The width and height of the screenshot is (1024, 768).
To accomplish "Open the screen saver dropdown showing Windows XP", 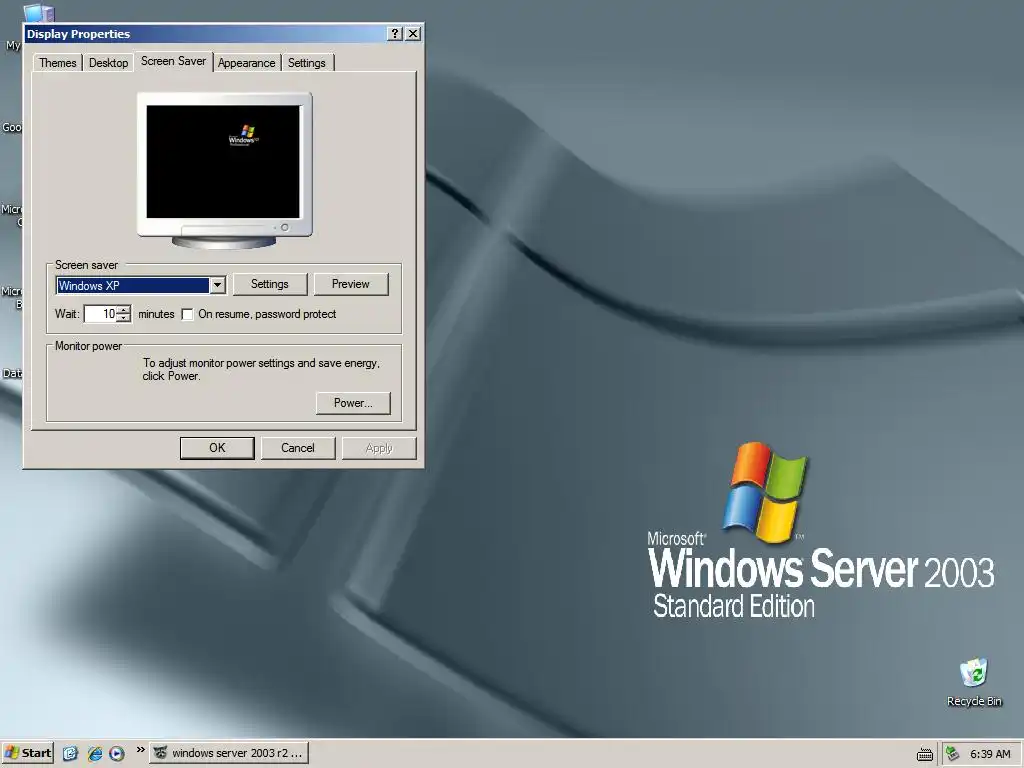I will 217,285.
